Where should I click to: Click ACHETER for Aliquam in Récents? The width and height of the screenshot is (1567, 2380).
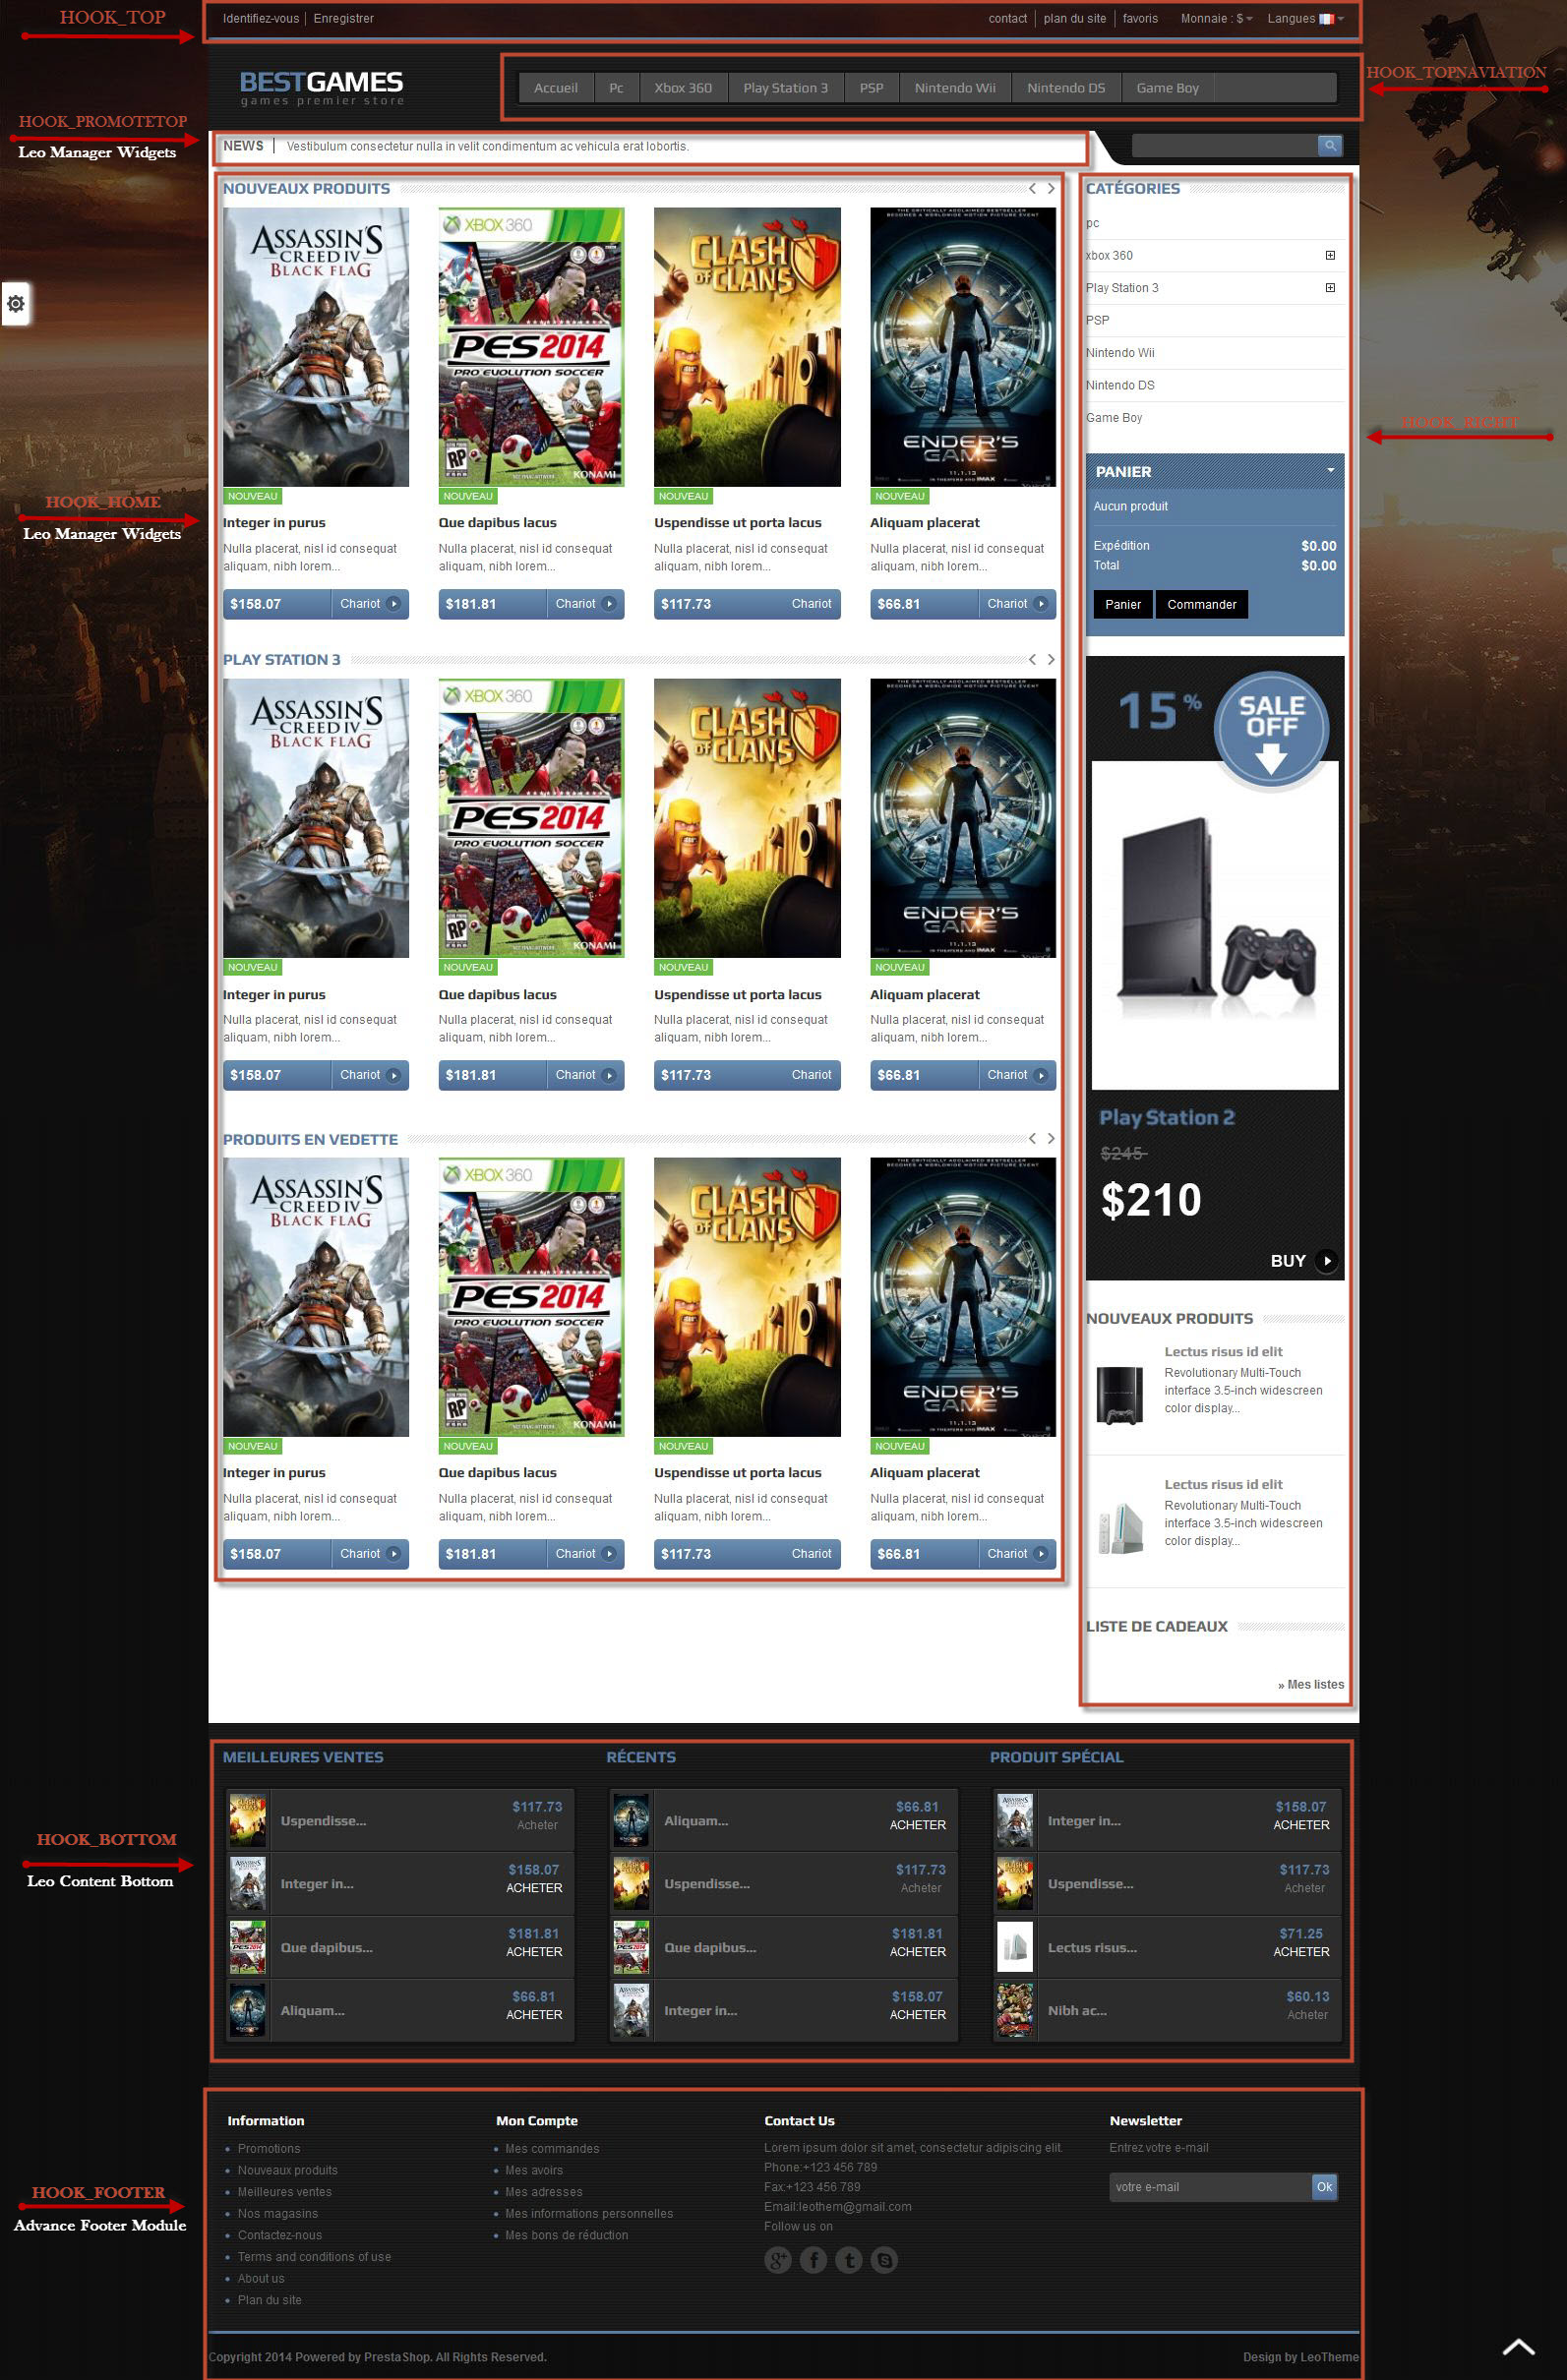pos(917,1824)
